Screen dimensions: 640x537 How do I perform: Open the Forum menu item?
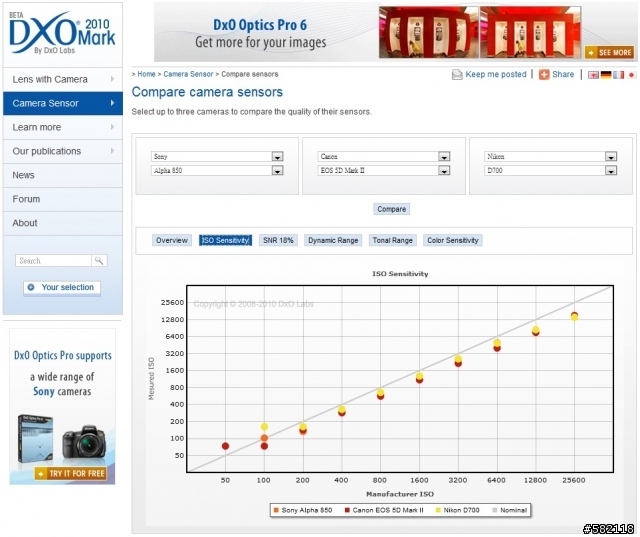click(63, 199)
